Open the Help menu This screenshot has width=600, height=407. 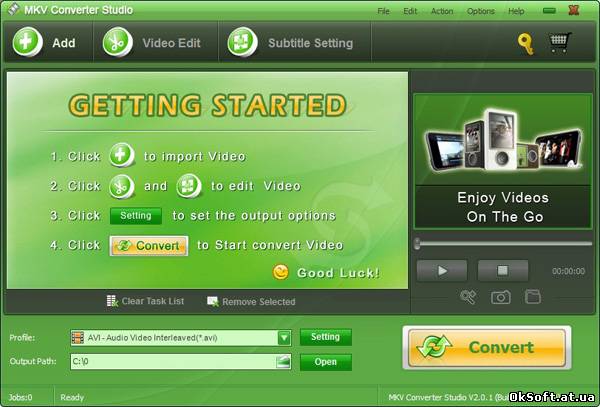[516, 11]
